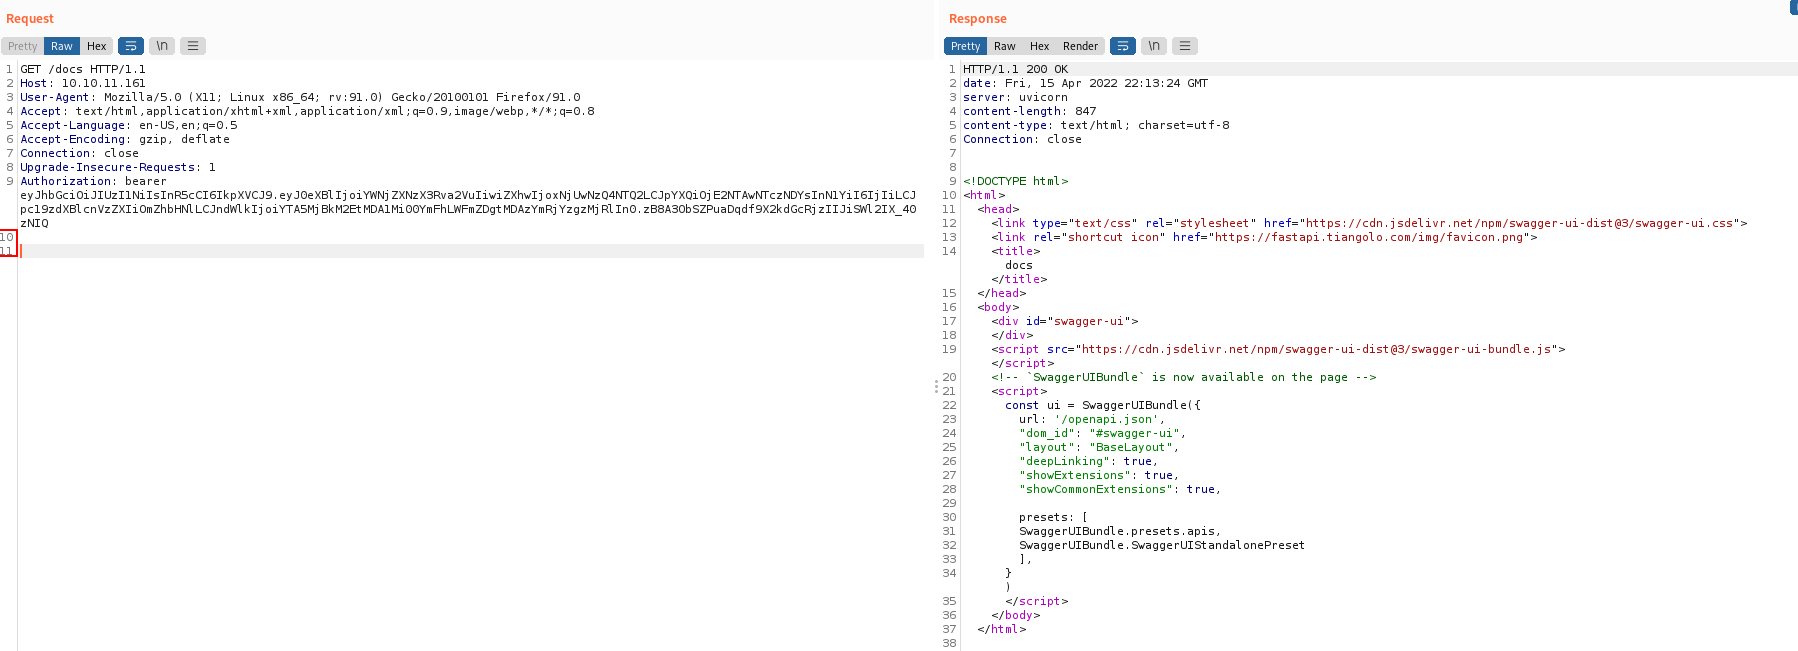Click the 'server: uvicorn' response header
The height and width of the screenshot is (651, 1798).
click(x=1015, y=98)
